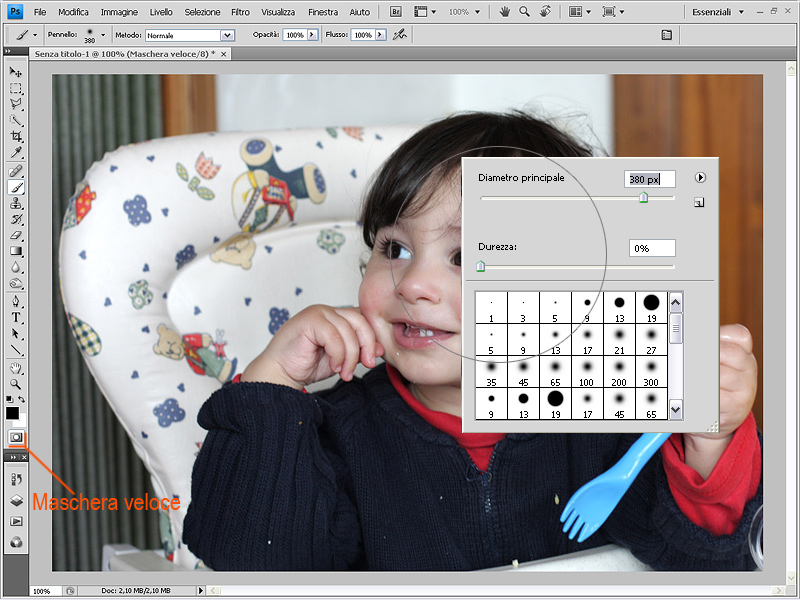Select the Crop tool
The height and width of the screenshot is (600, 800).
point(16,136)
